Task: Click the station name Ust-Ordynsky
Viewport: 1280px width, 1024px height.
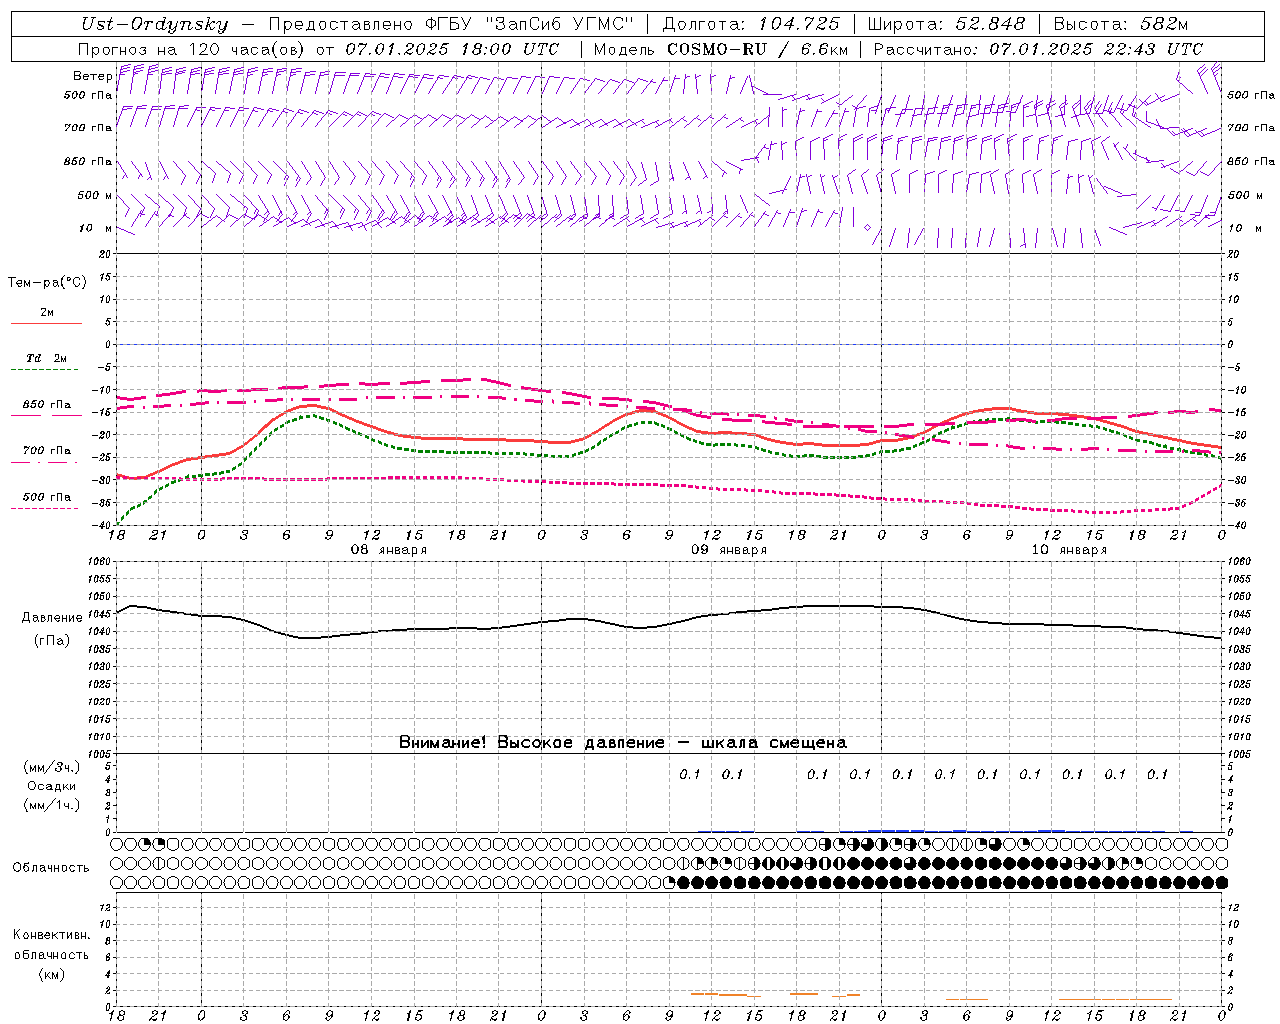Action: [x=155, y=25]
